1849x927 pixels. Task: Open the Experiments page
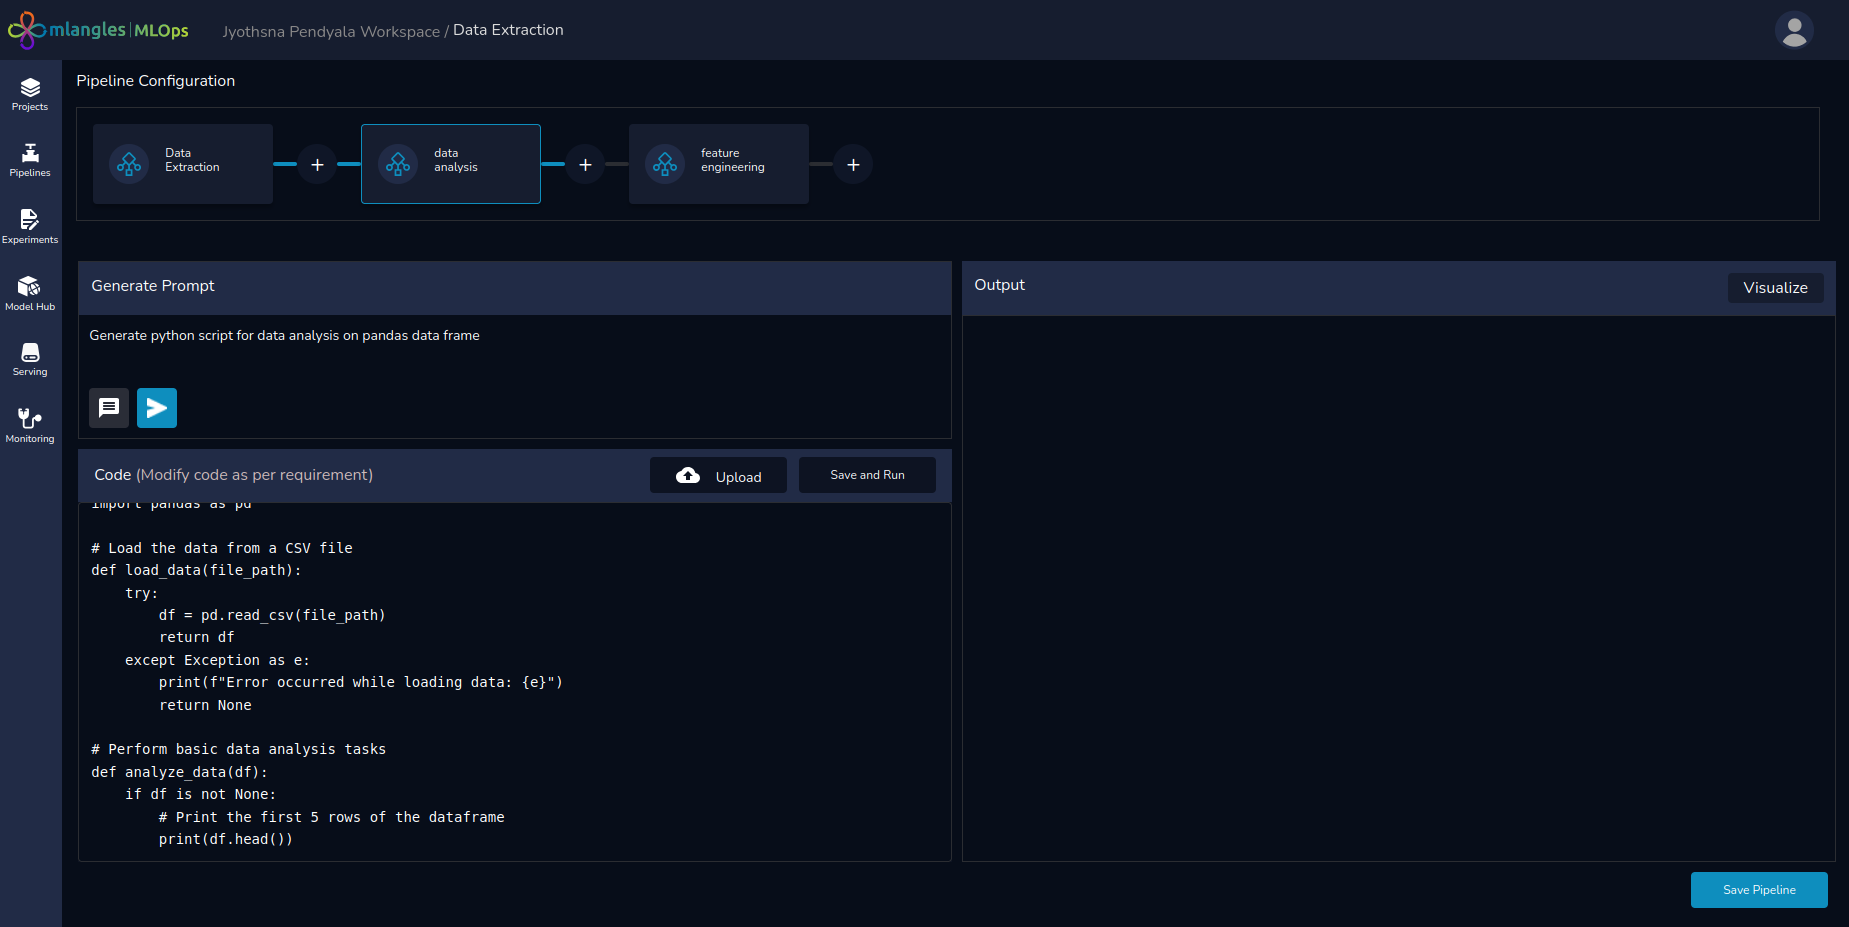30,226
